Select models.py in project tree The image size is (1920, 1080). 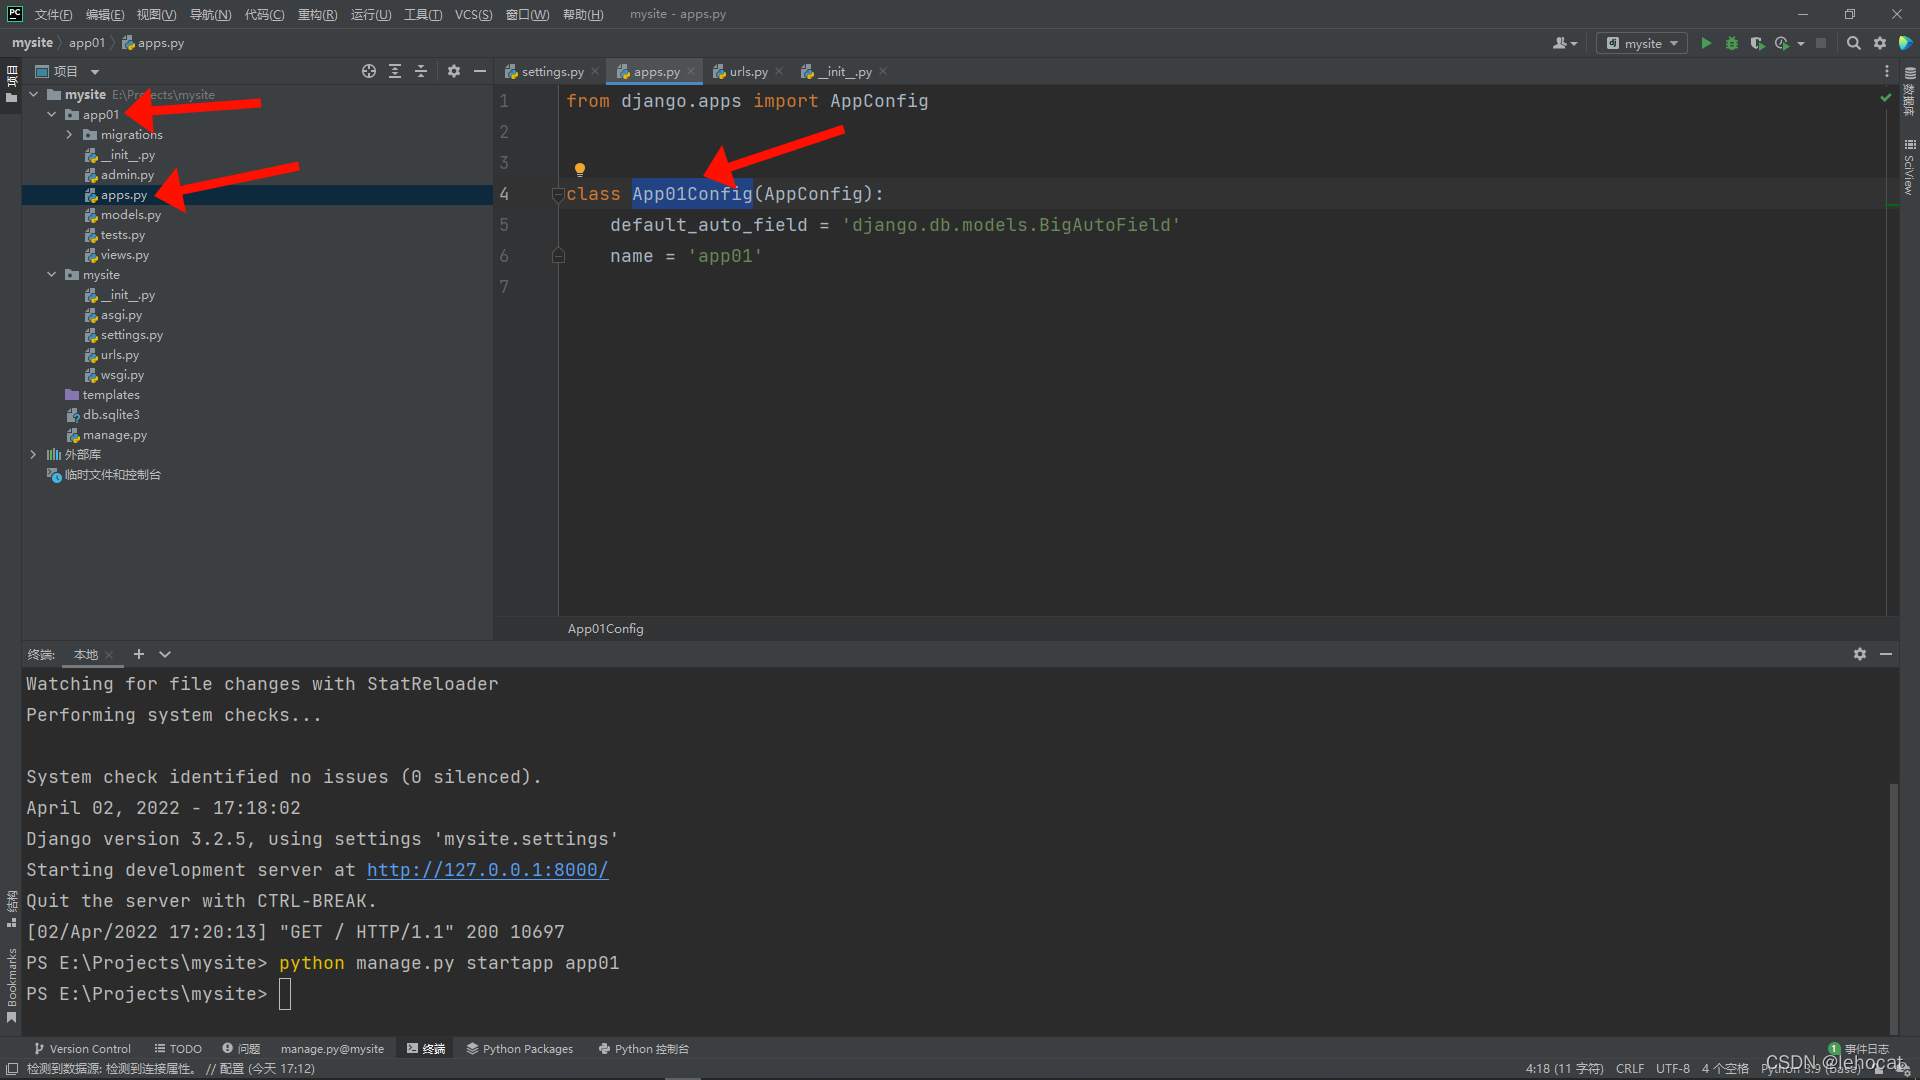pyautogui.click(x=130, y=215)
